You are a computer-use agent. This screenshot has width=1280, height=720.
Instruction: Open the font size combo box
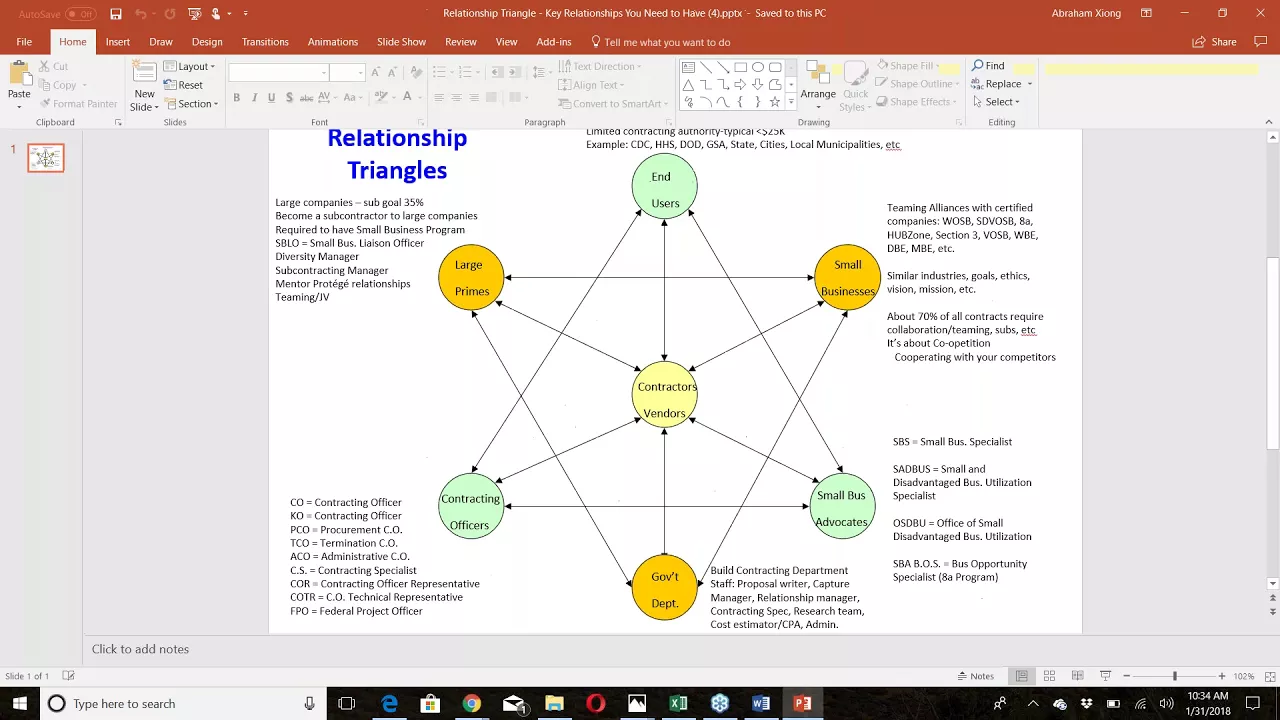pyautogui.click(x=346, y=72)
